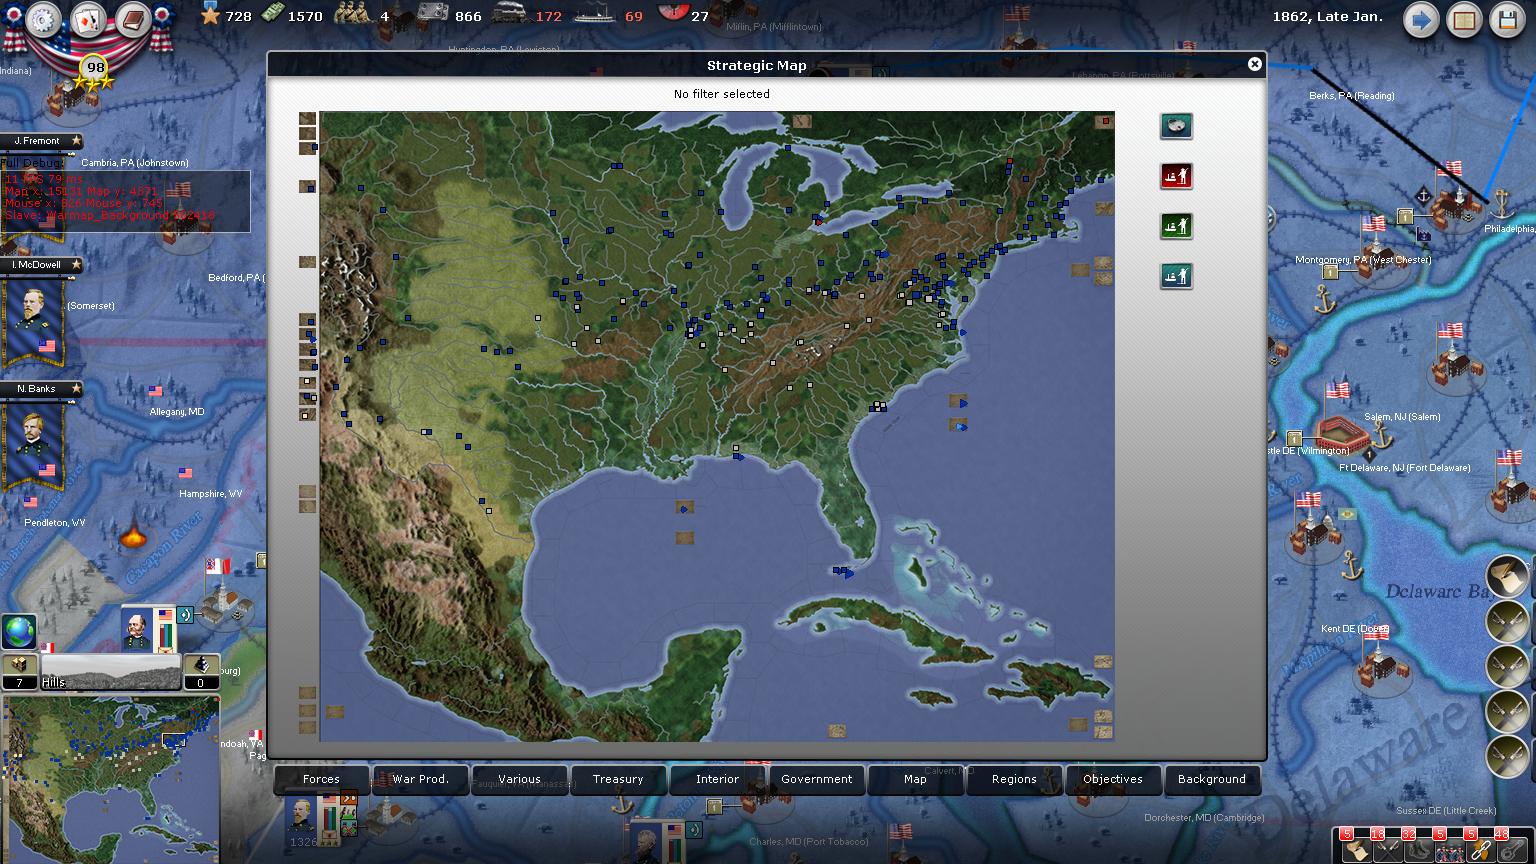
Task: Open the War Prod. tab
Action: (420, 779)
